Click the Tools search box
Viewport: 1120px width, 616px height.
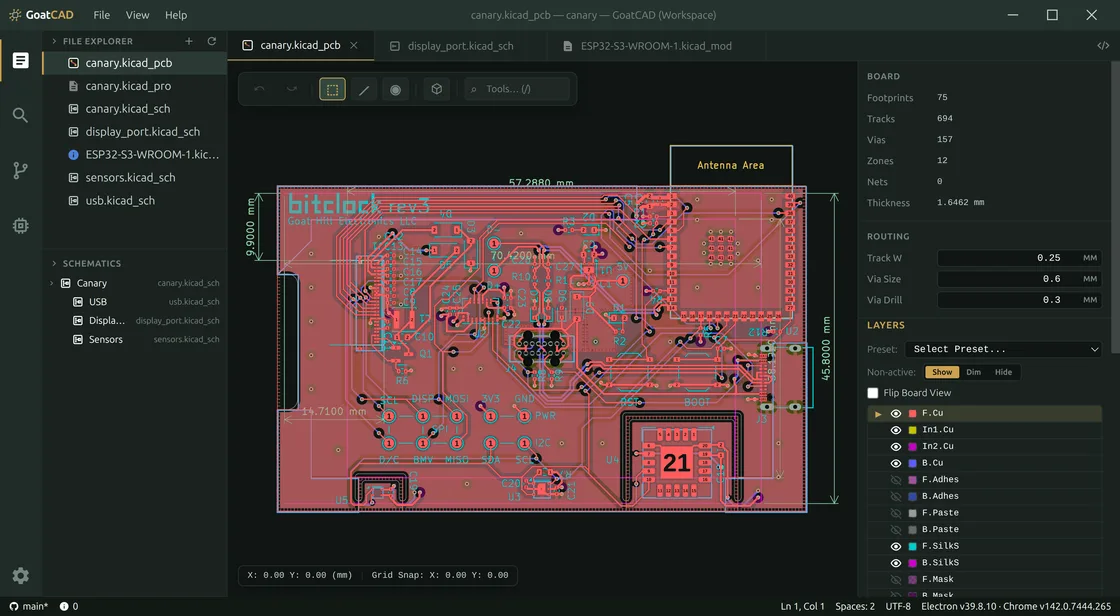pyautogui.click(x=517, y=89)
